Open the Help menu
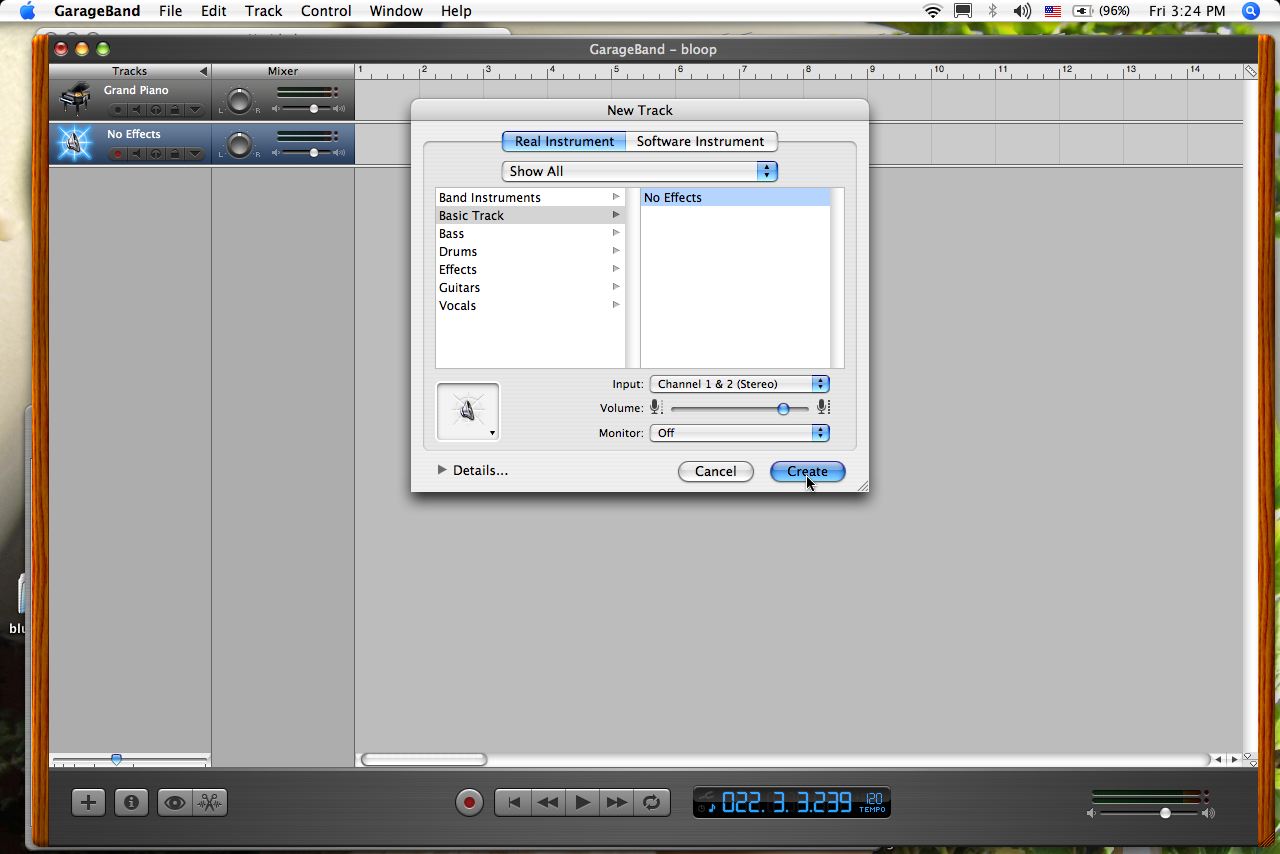The image size is (1280, 854). tap(456, 11)
